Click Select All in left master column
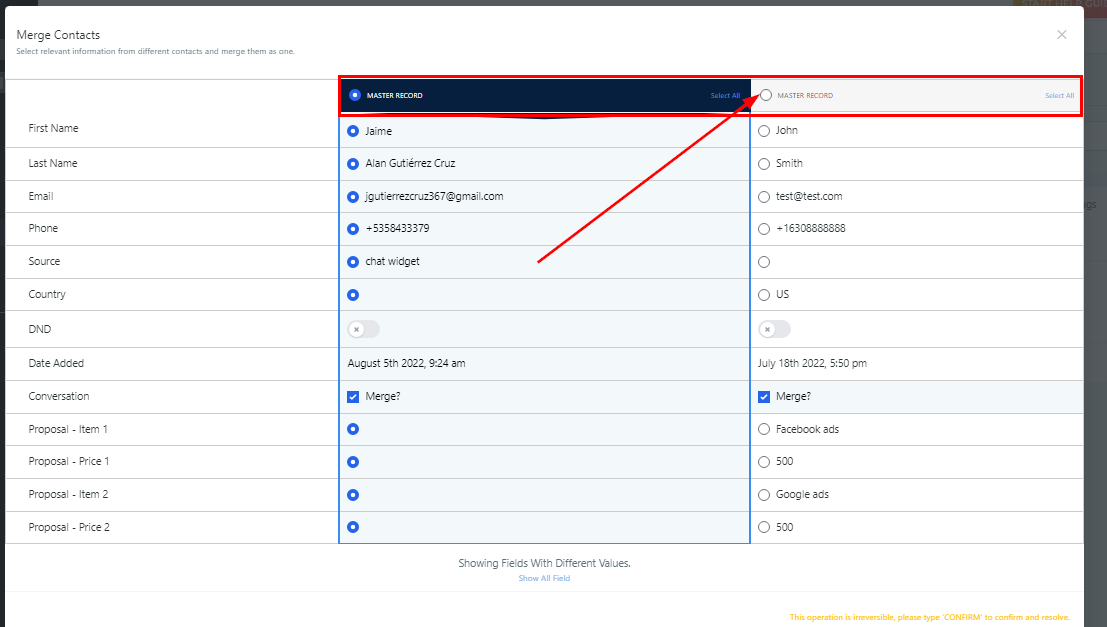Viewport: 1107px width, 627px height. point(725,95)
